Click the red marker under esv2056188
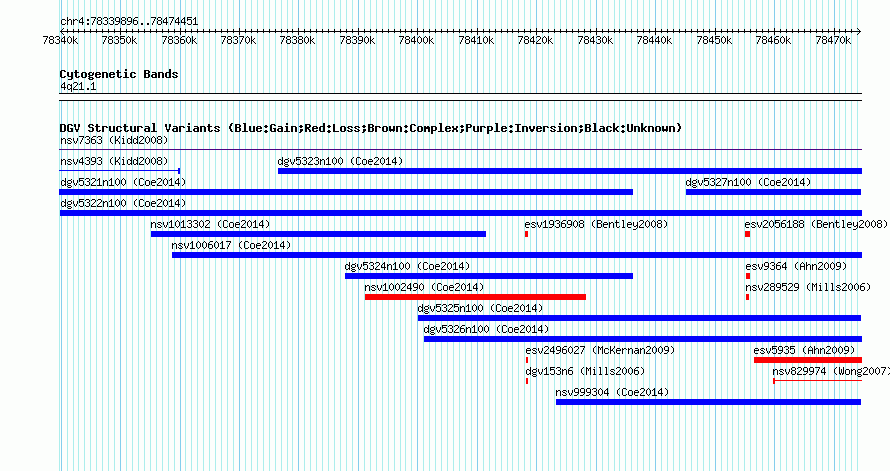This screenshot has width=890, height=471. click(x=748, y=234)
